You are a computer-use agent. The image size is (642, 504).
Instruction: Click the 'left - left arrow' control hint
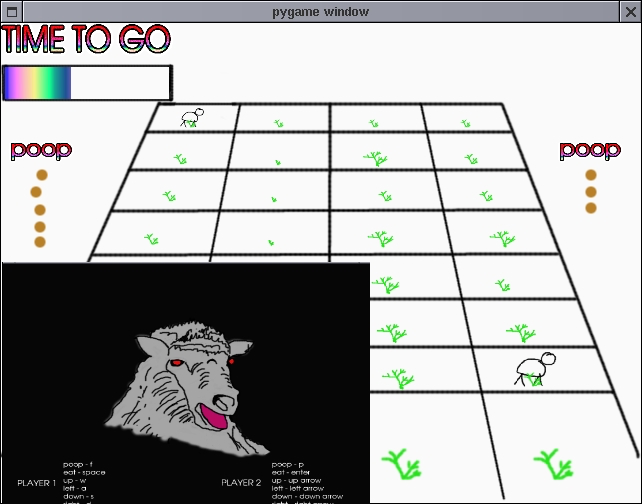point(298,488)
